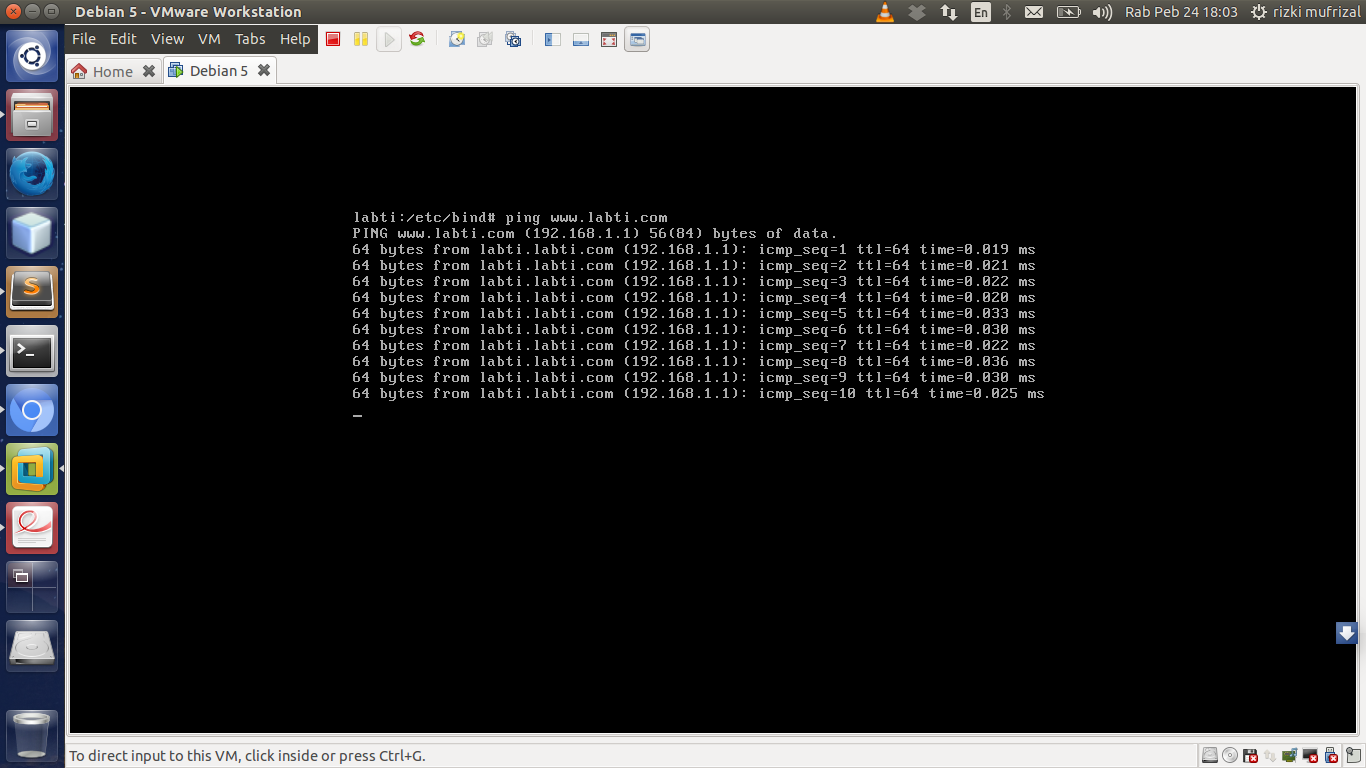
Task: Click the sound card status icon
Action: tap(1290, 755)
